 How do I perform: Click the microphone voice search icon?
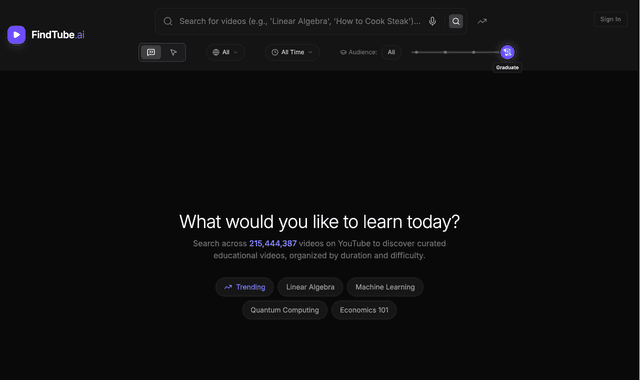coord(432,21)
